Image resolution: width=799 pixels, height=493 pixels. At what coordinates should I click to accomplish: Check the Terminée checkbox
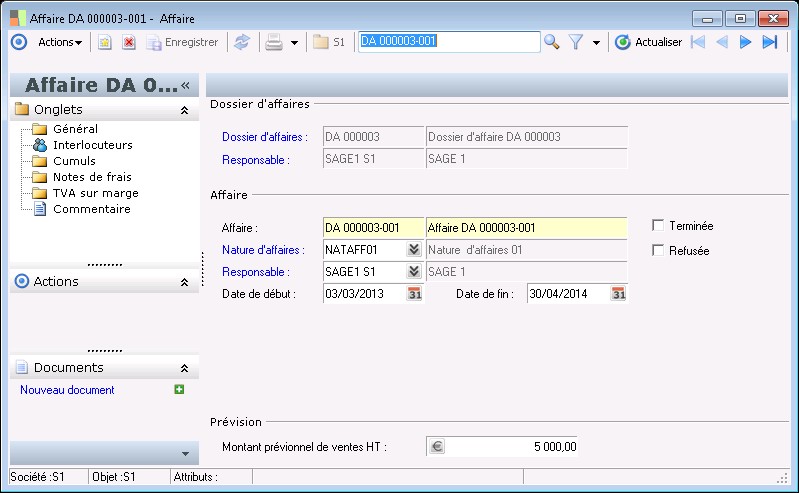(658, 226)
